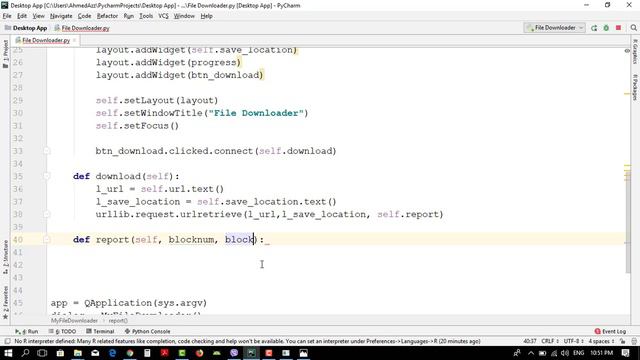Open the Windows Start menu
This screenshot has height=360, width=640.
[x=8, y=353]
